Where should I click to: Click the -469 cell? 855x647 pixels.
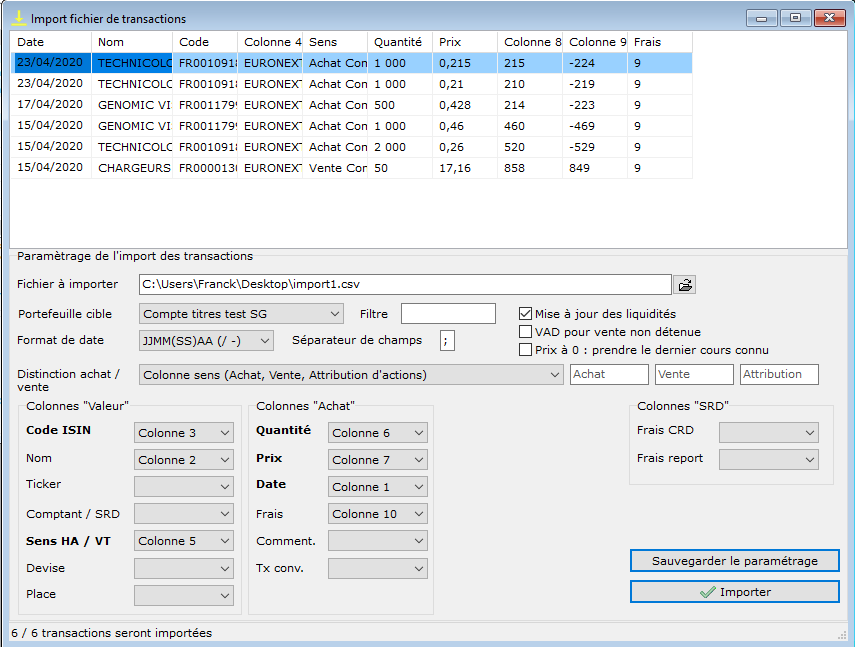coord(594,126)
